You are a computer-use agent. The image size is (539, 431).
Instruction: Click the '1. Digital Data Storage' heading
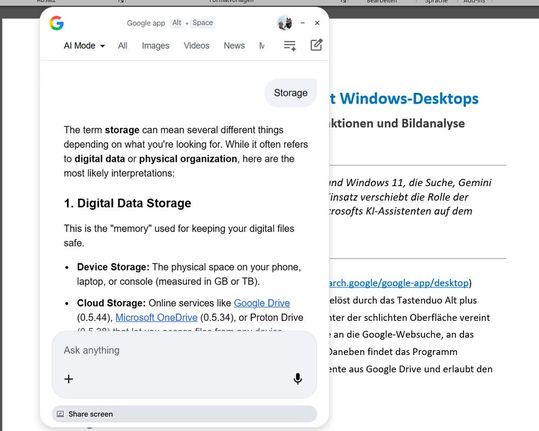coord(127,203)
